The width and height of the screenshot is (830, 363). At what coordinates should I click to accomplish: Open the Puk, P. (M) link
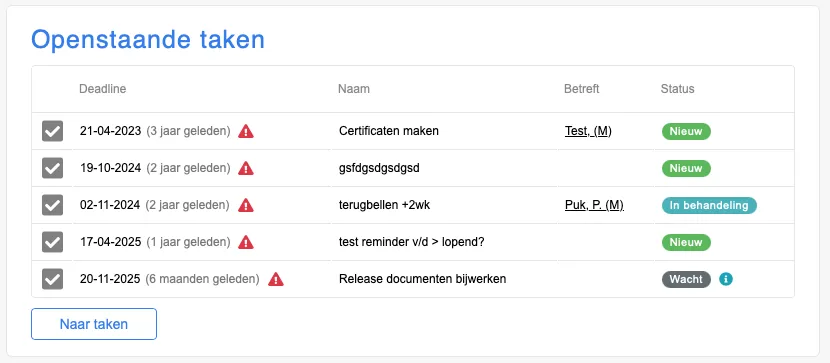594,205
